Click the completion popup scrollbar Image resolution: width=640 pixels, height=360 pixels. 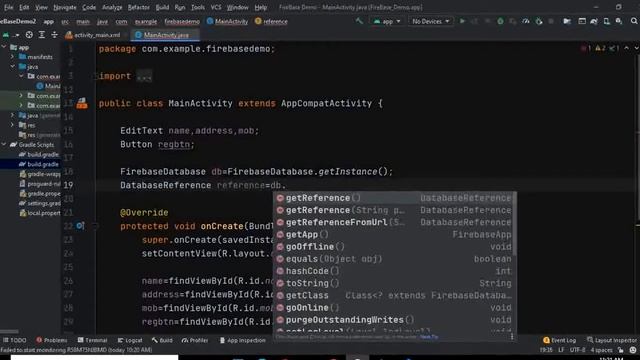514,224
